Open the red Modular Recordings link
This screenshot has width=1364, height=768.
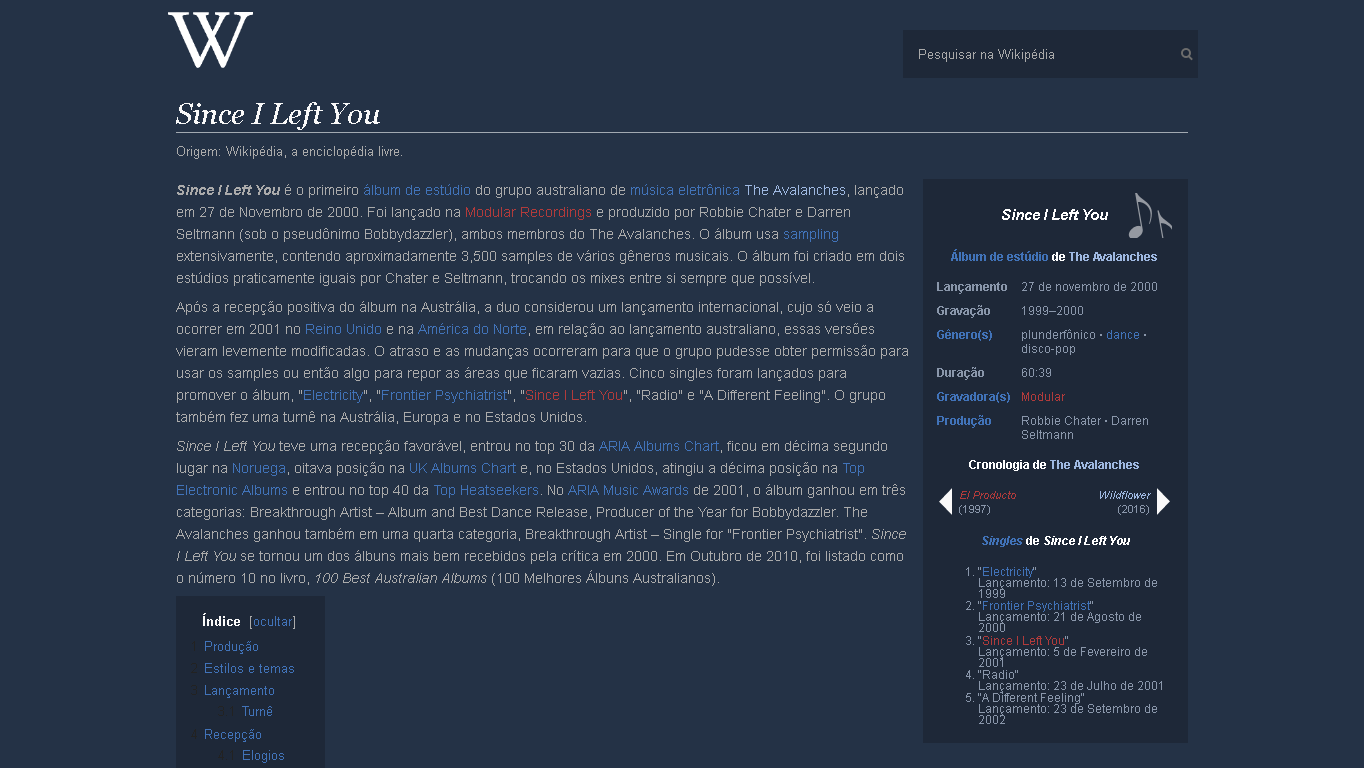pyautogui.click(x=528, y=212)
